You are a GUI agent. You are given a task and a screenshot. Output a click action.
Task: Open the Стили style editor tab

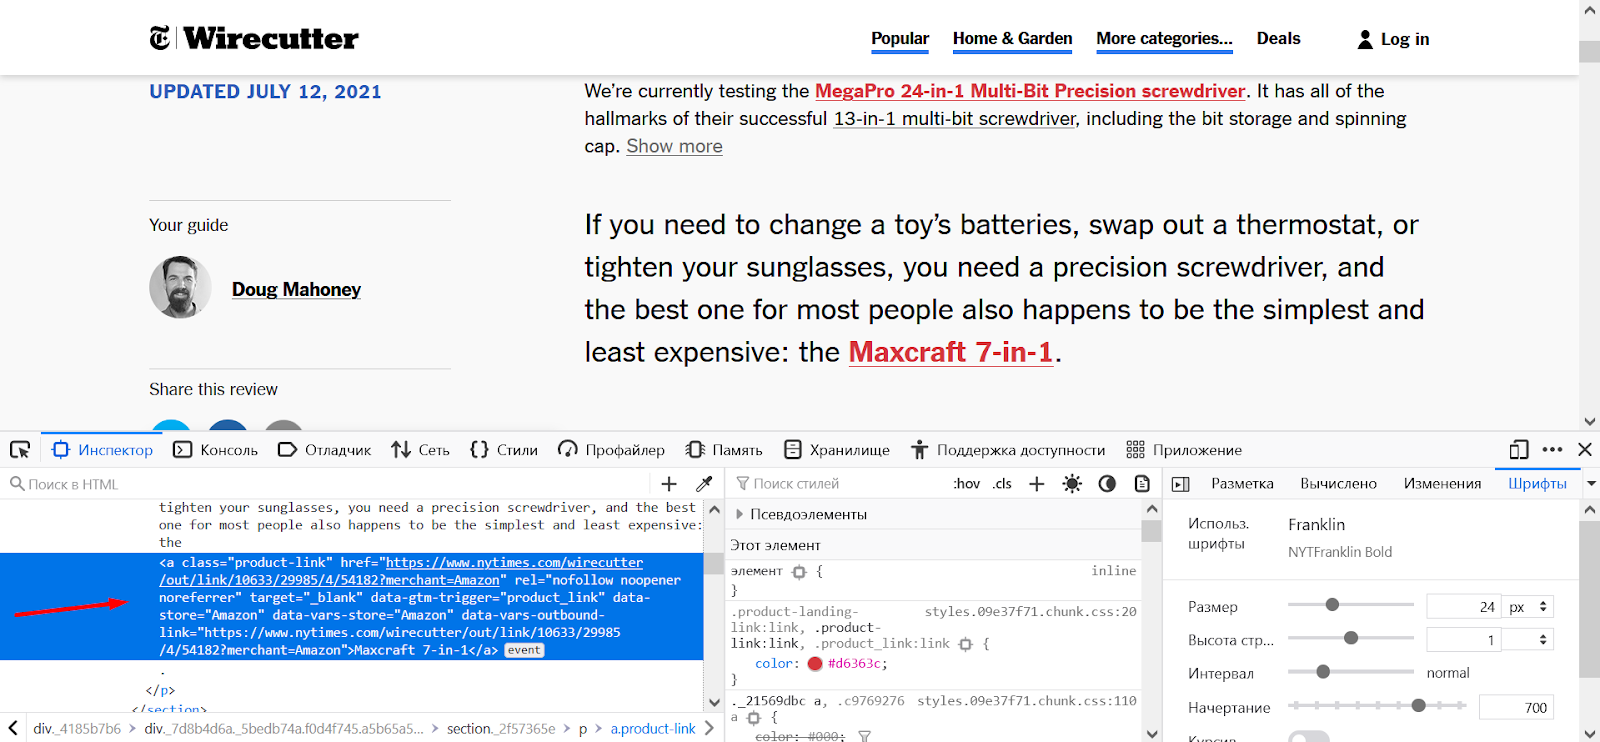[x=504, y=450]
